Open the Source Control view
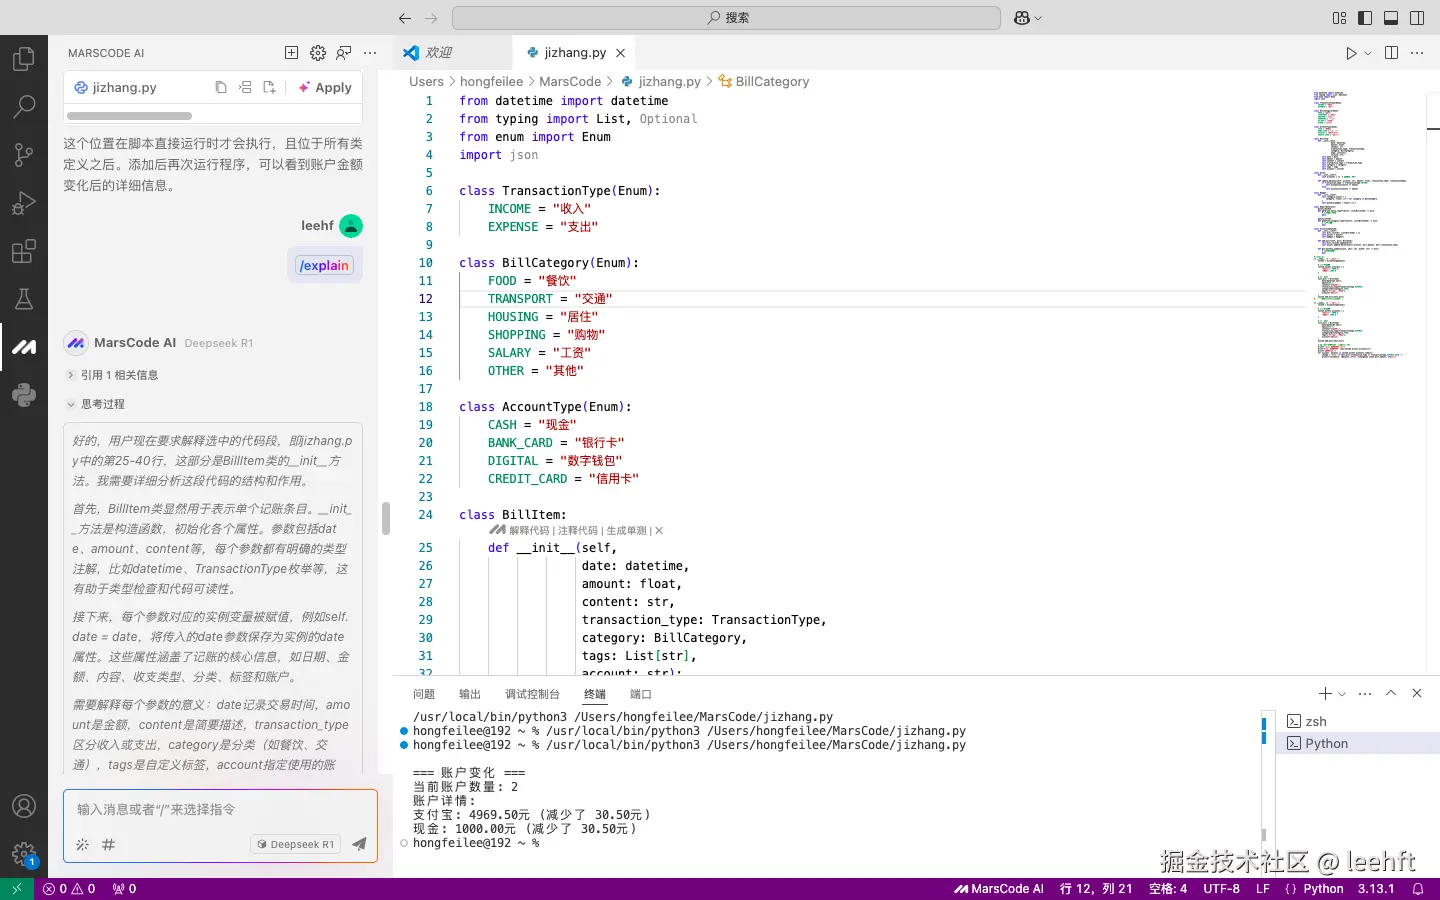 24,154
